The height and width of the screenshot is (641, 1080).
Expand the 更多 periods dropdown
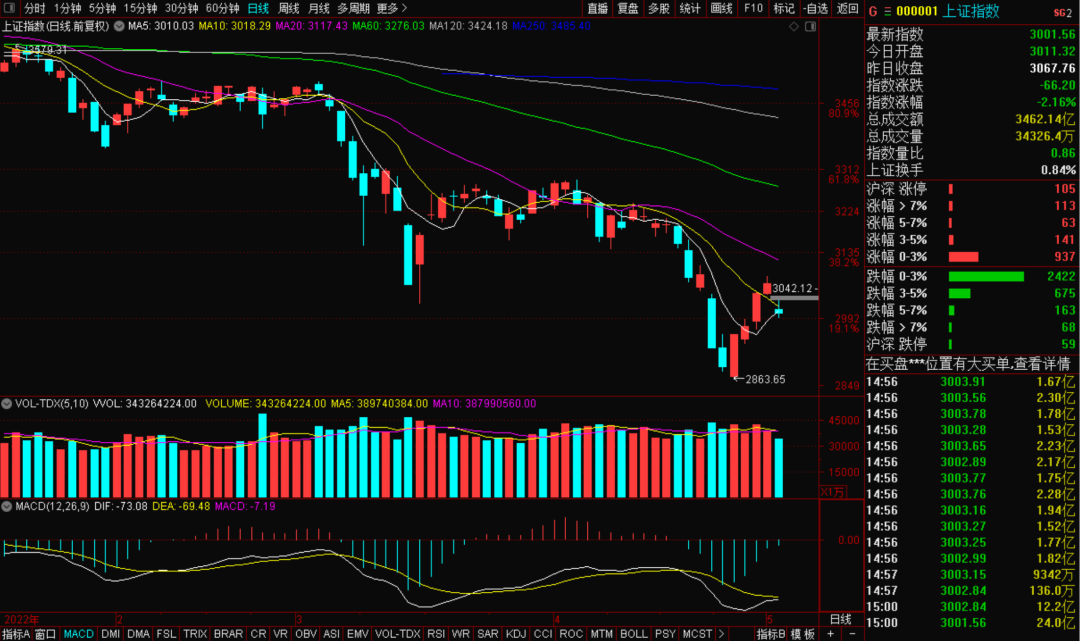[x=392, y=8]
